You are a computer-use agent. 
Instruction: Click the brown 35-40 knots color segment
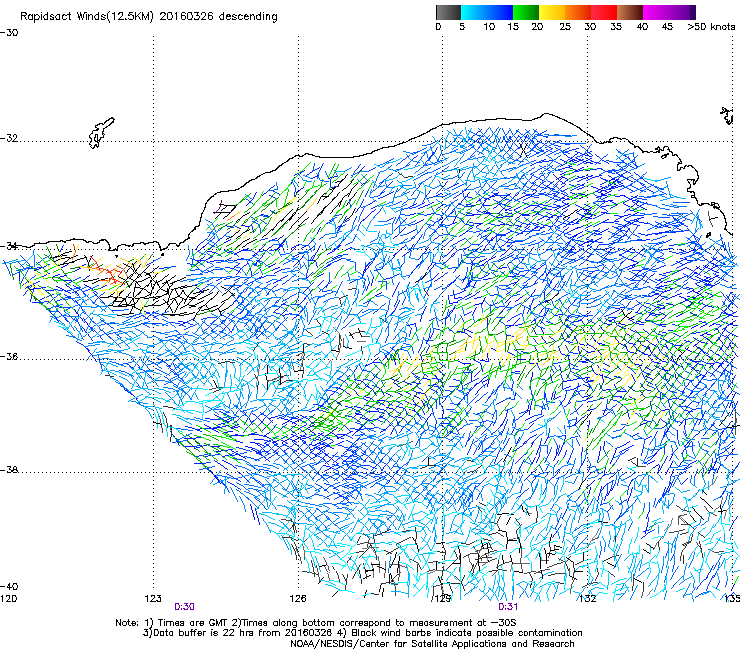click(x=630, y=12)
